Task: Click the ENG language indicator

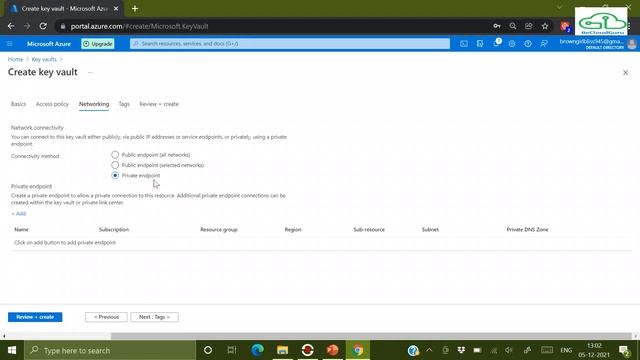Action: pyautogui.click(x=566, y=350)
